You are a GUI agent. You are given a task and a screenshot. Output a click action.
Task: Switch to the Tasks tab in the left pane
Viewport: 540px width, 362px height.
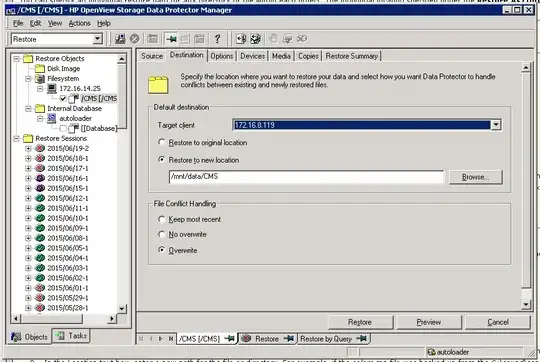pos(72,335)
